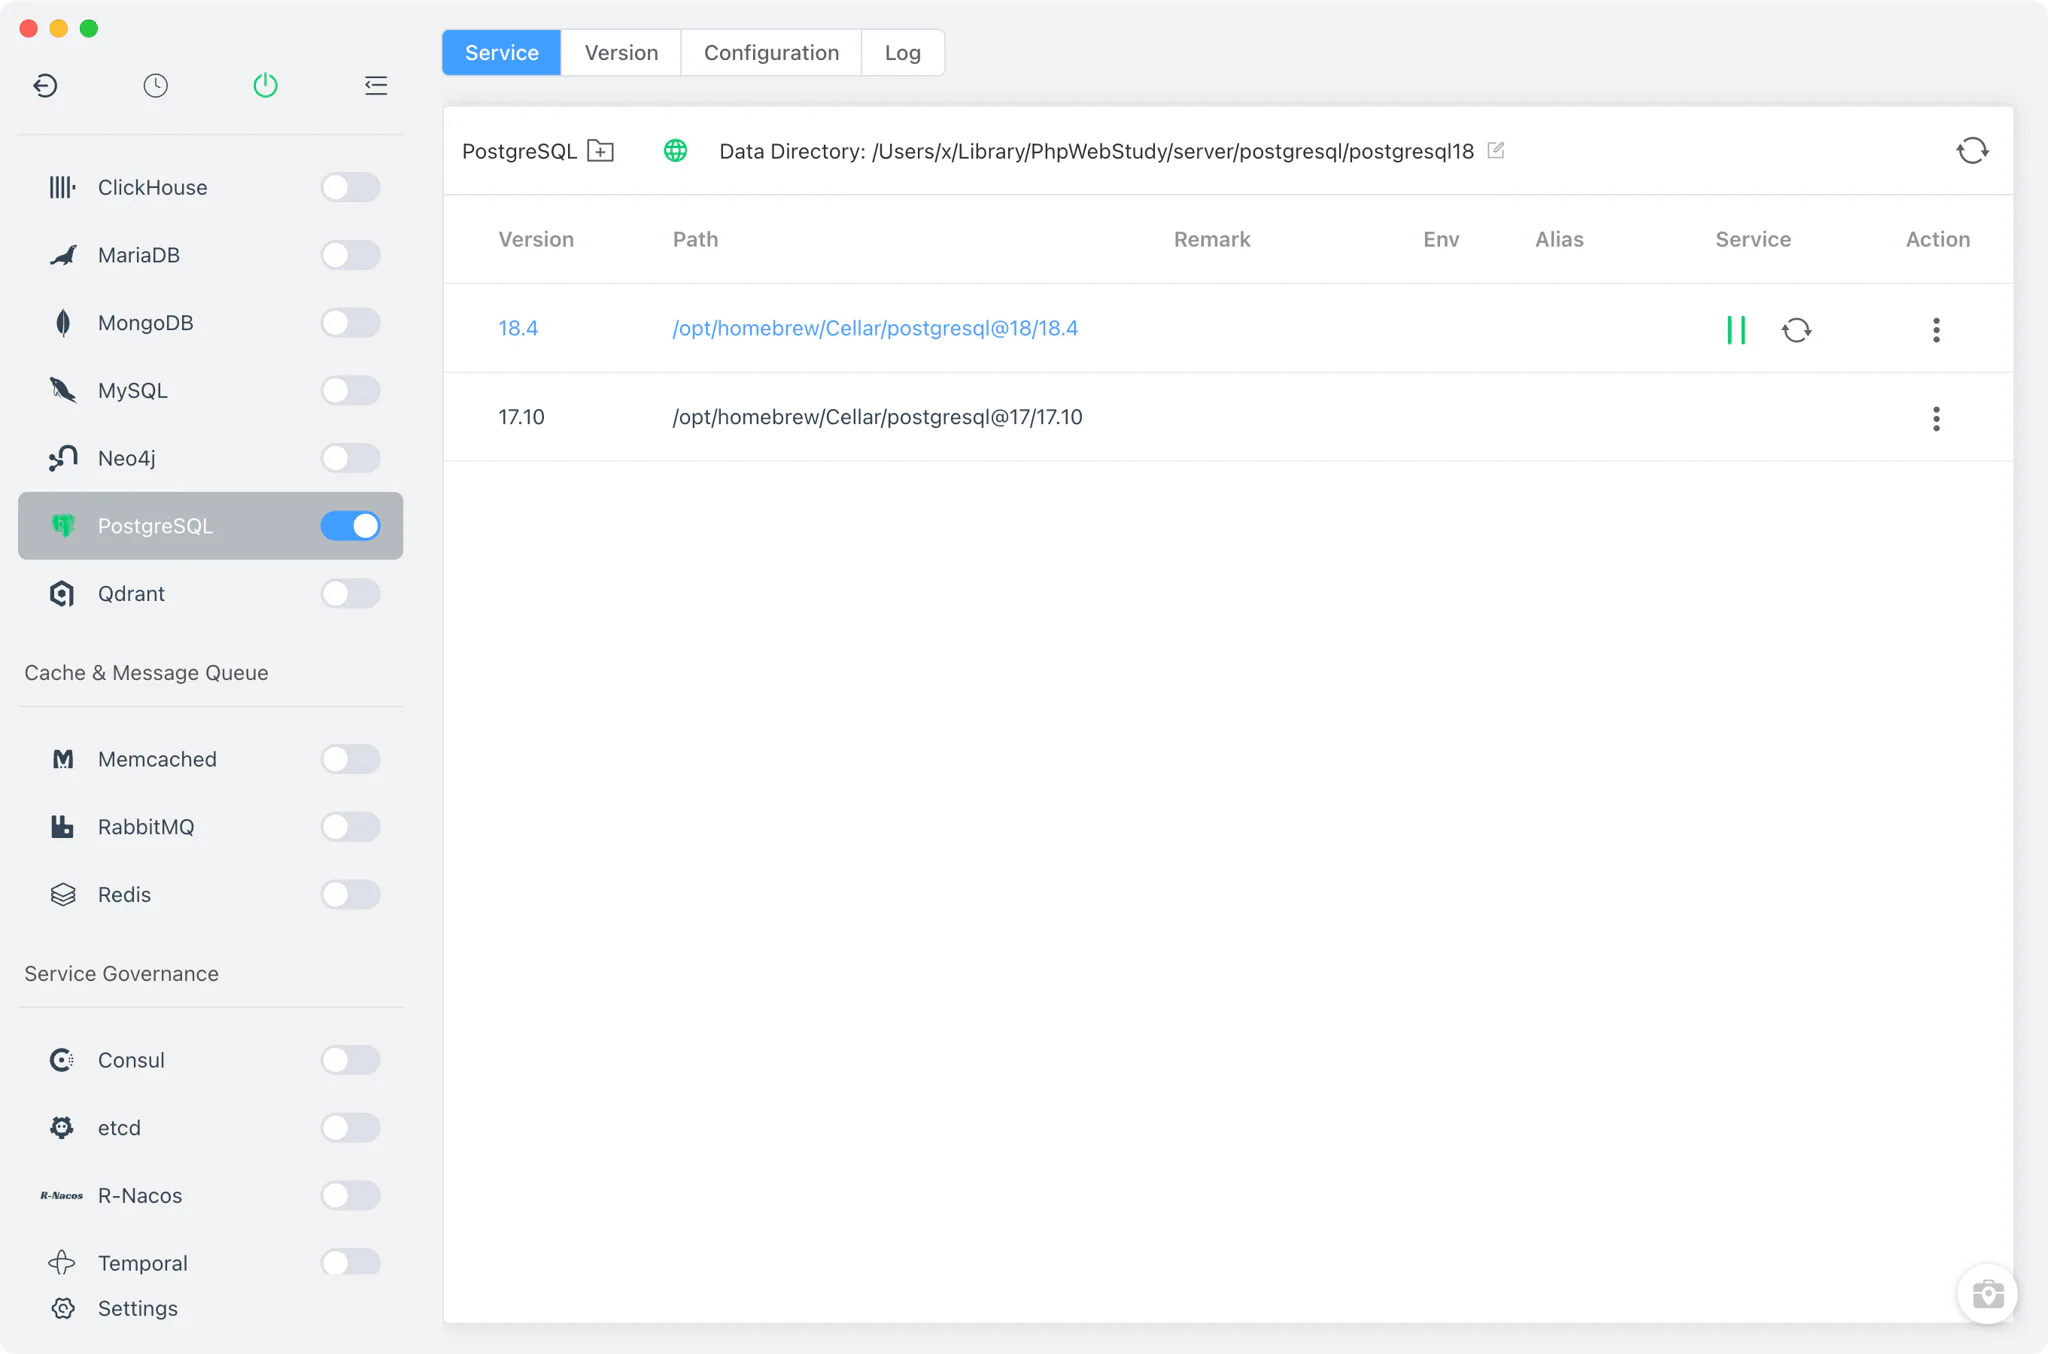The width and height of the screenshot is (2048, 1354).
Task: Click the back/exit arrow icon in sidebar
Action: click(45, 86)
